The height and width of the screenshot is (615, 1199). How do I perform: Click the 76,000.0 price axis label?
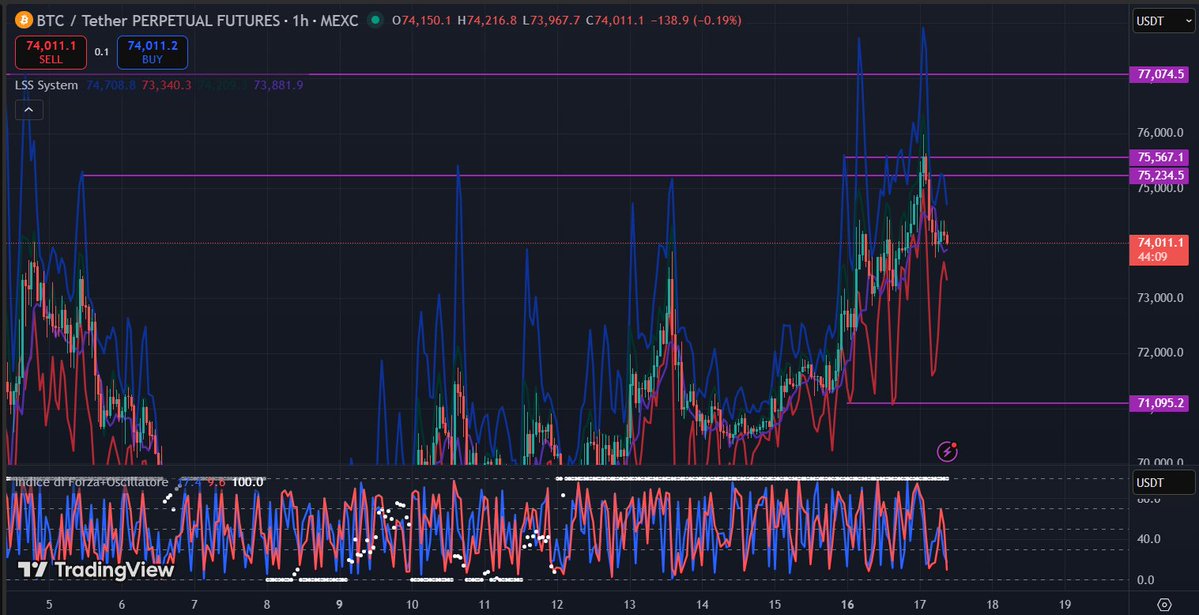tap(1160, 132)
